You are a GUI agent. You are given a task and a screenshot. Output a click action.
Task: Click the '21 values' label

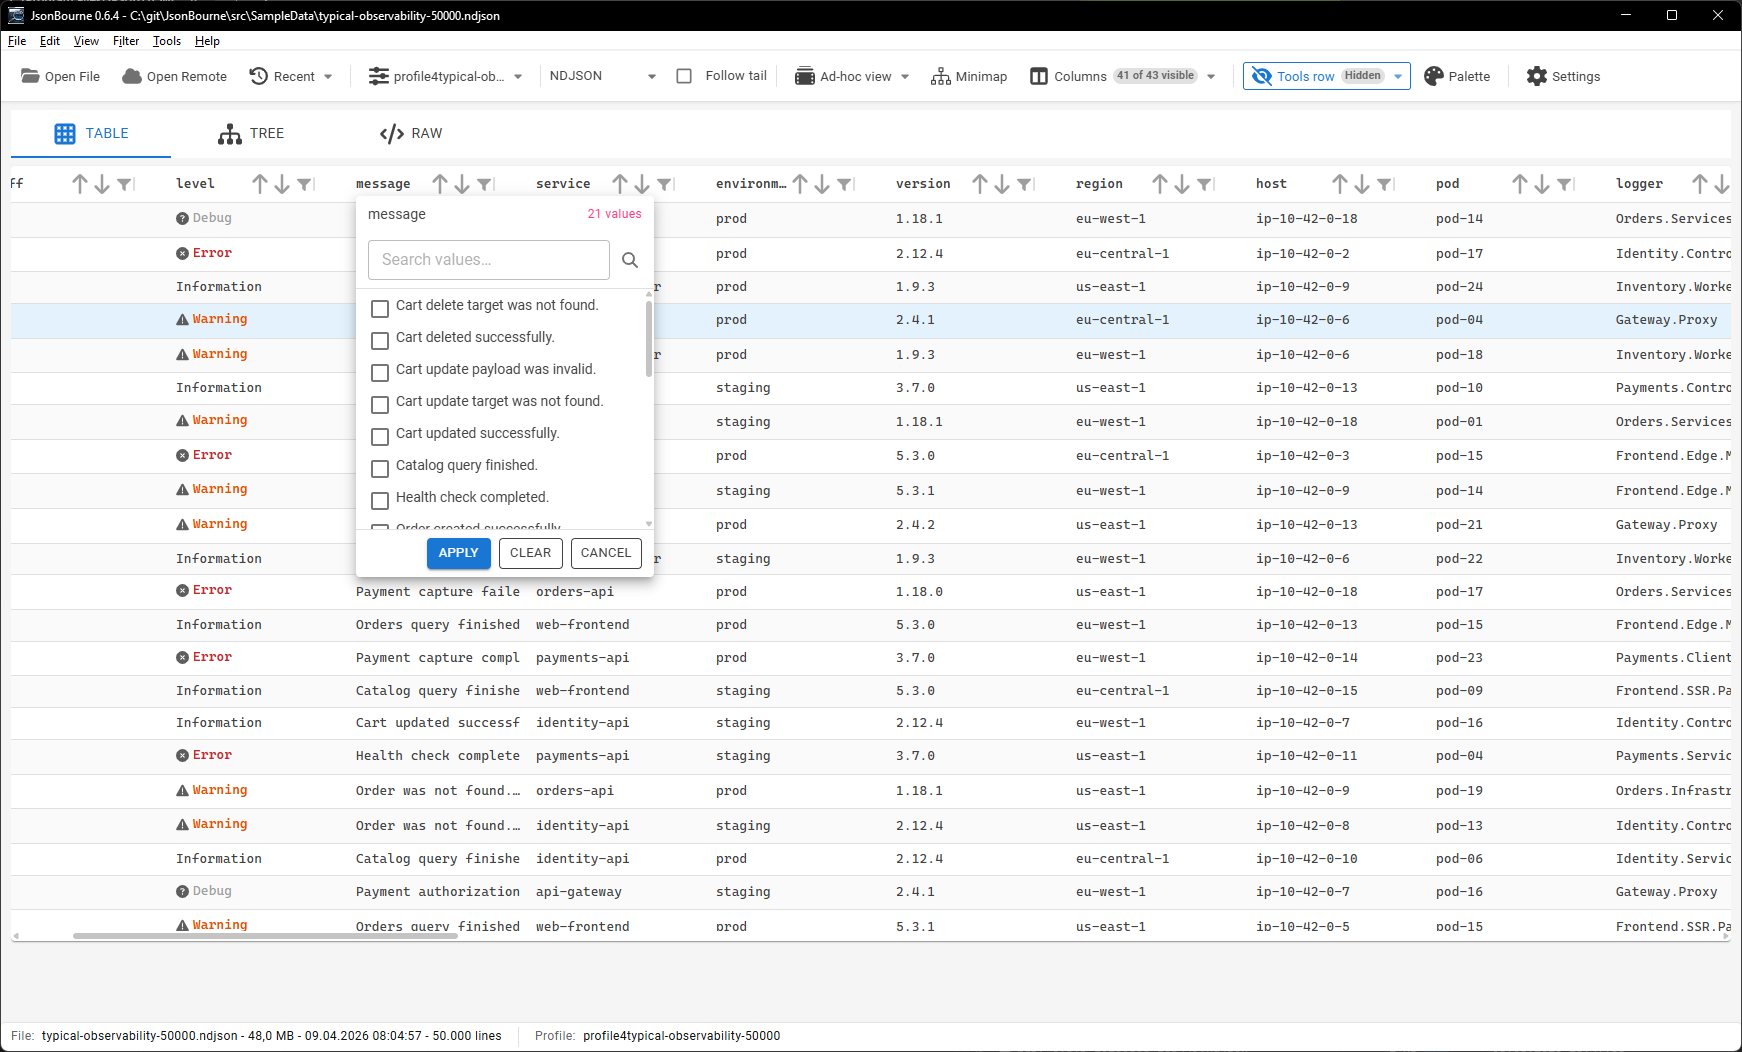coord(614,214)
